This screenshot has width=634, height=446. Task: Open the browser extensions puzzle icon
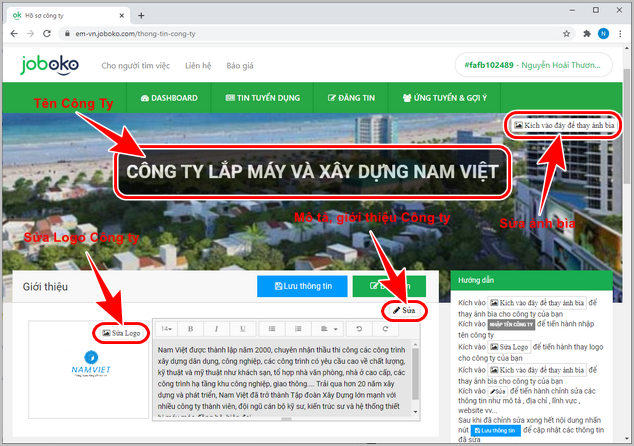587,34
